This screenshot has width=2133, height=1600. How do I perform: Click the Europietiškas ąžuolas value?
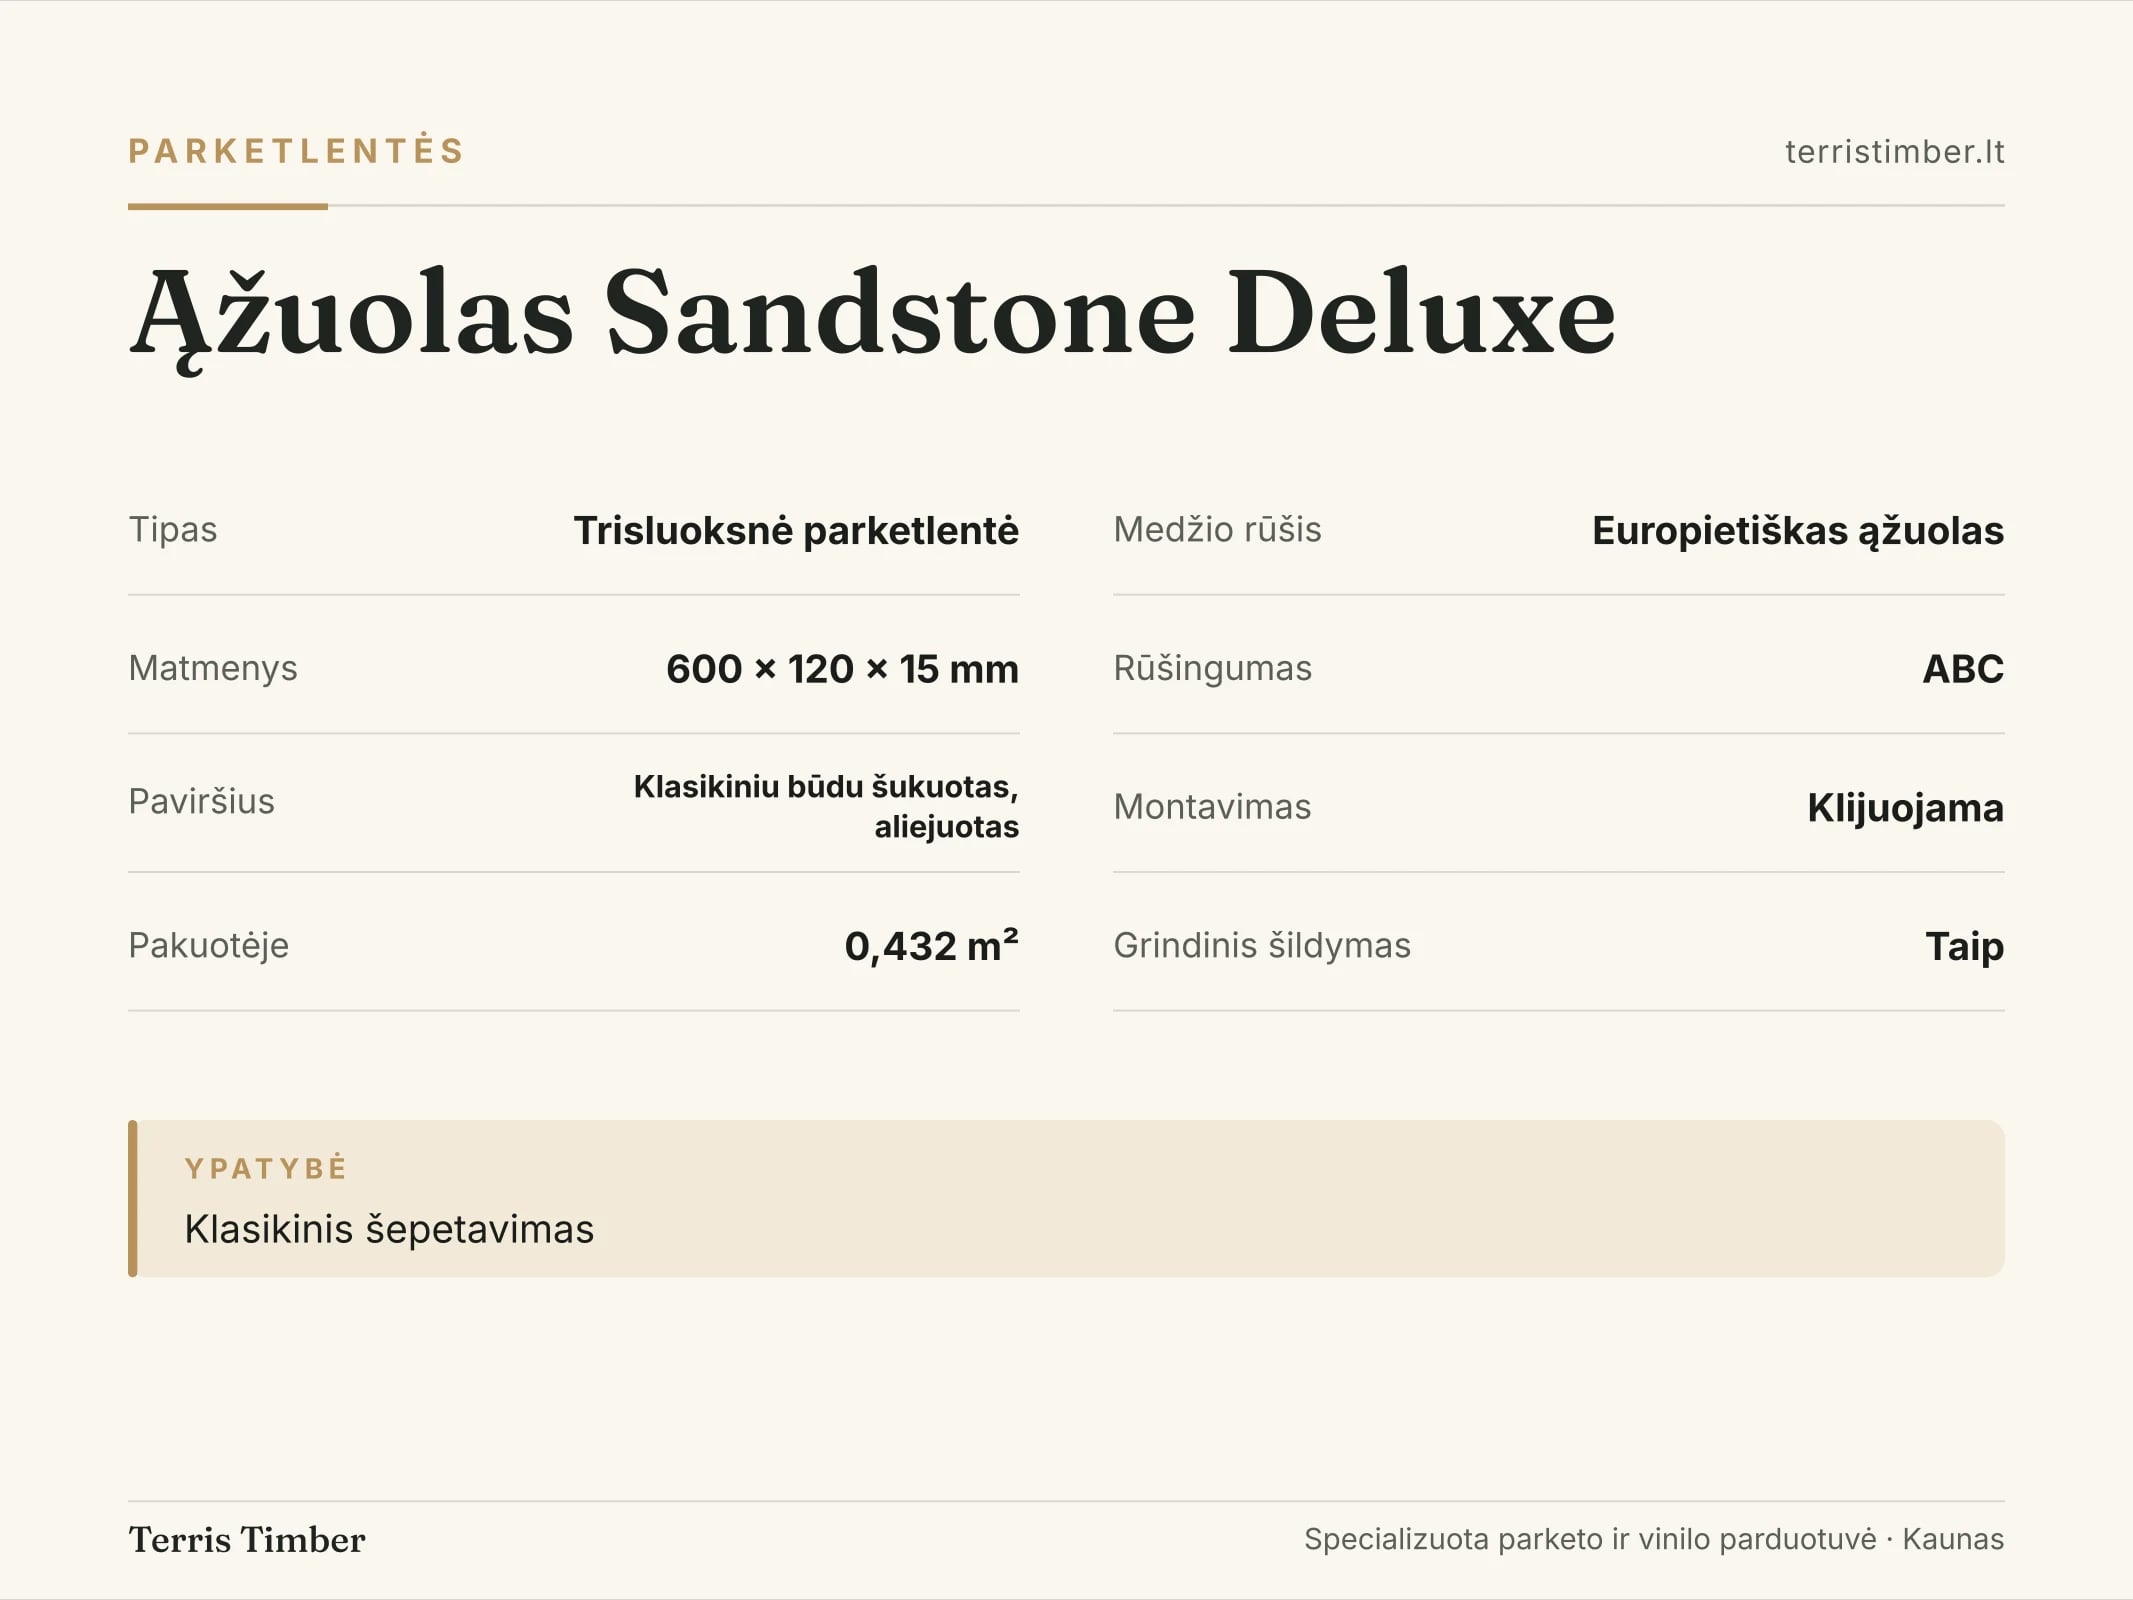click(x=1798, y=531)
